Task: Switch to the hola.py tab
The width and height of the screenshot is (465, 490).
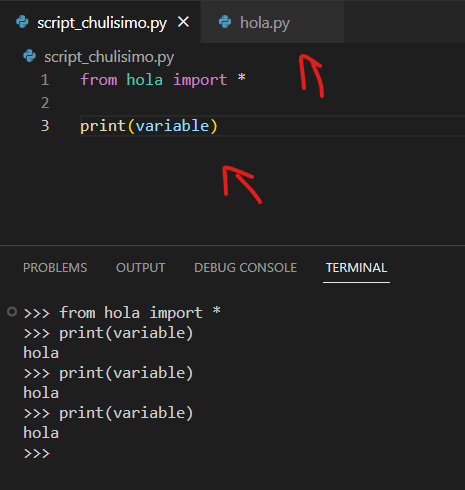Action: pyautogui.click(x=272, y=22)
